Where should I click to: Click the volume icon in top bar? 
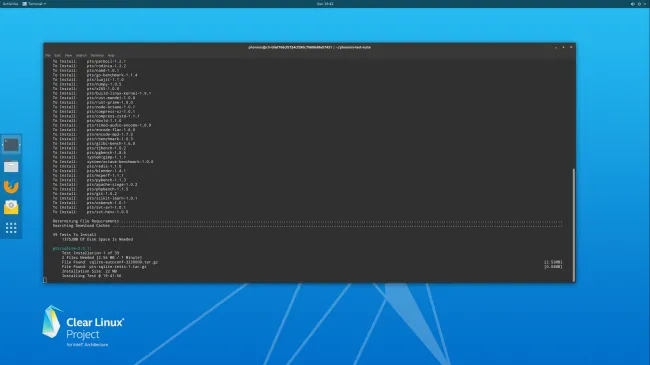pos(633,4)
